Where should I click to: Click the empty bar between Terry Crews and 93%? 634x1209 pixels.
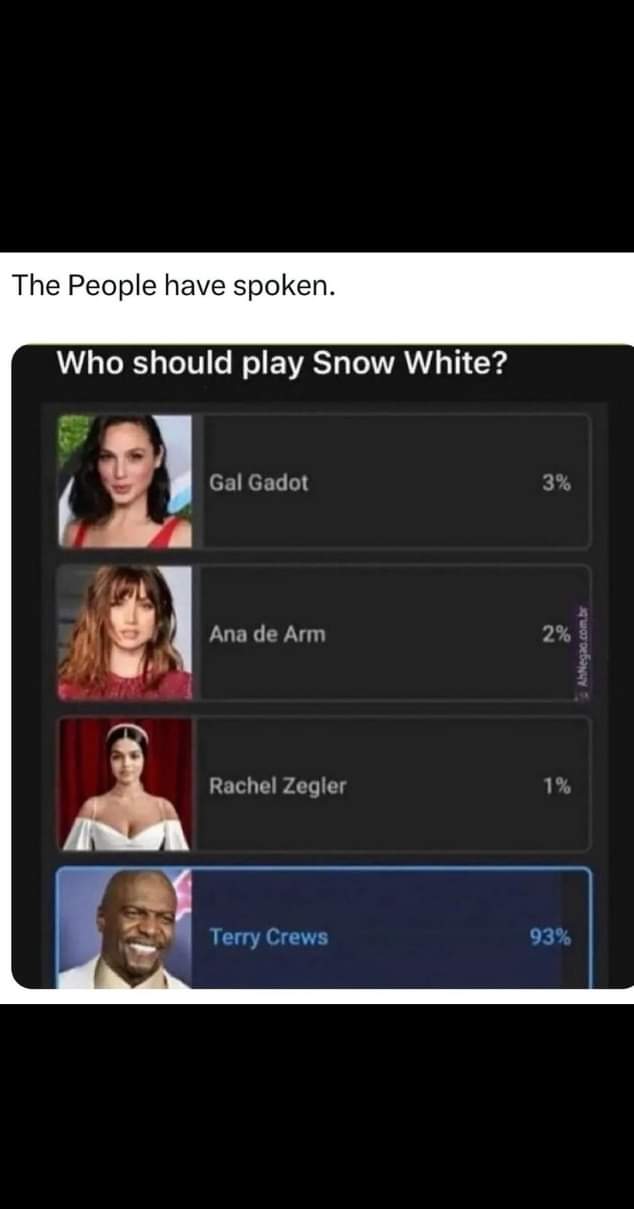428,938
